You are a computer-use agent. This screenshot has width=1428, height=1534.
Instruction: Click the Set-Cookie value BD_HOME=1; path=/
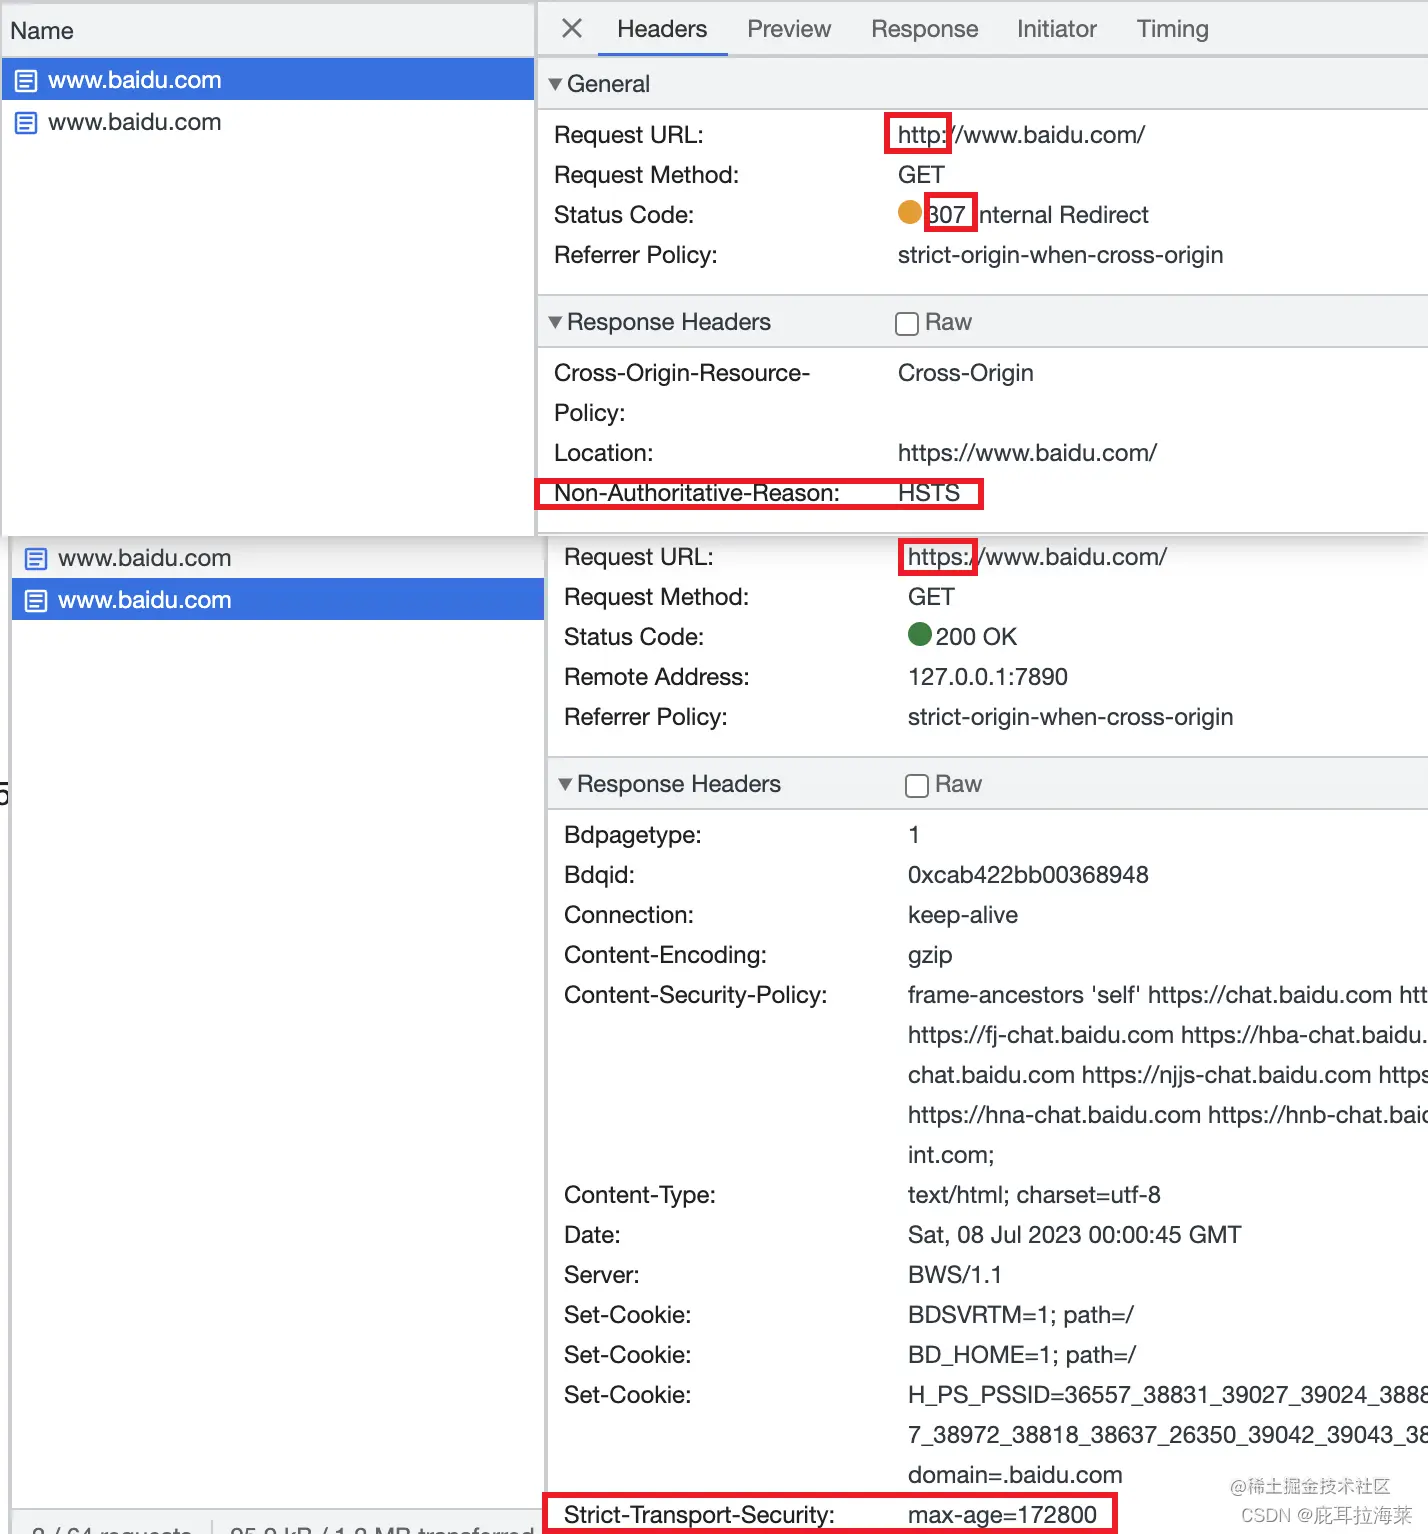click(x=1022, y=1355)
